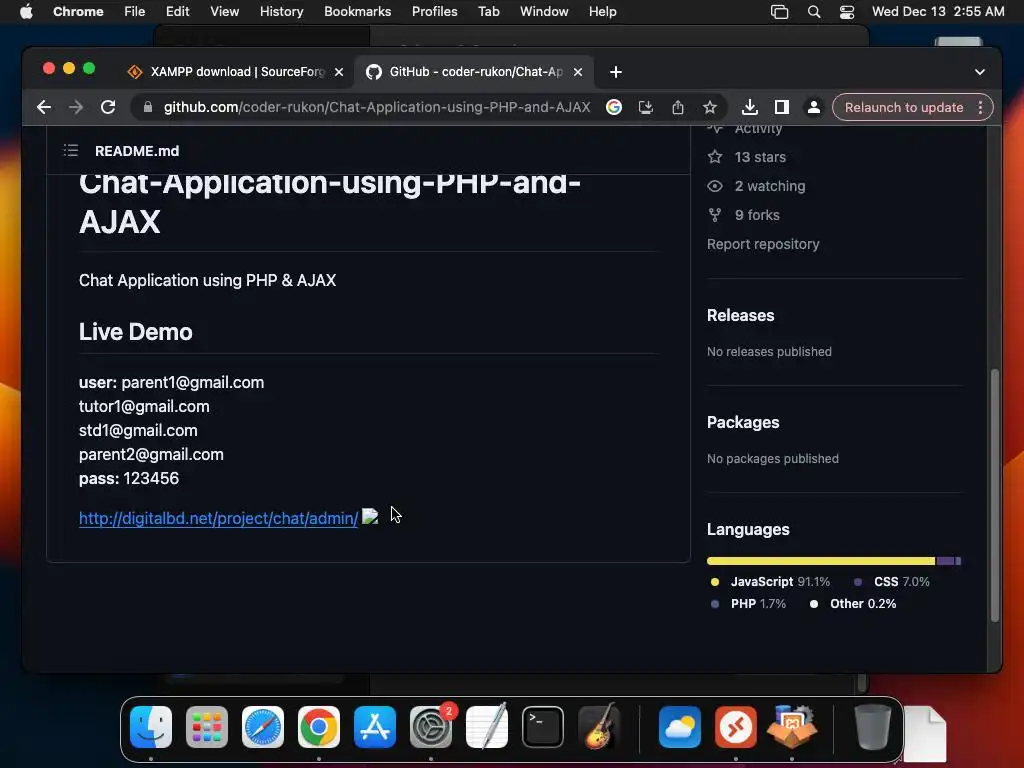The height and width of the screenshot is (768, 1024).
Task: Close the GitHub Chat-Application tab
Action: 578,72
